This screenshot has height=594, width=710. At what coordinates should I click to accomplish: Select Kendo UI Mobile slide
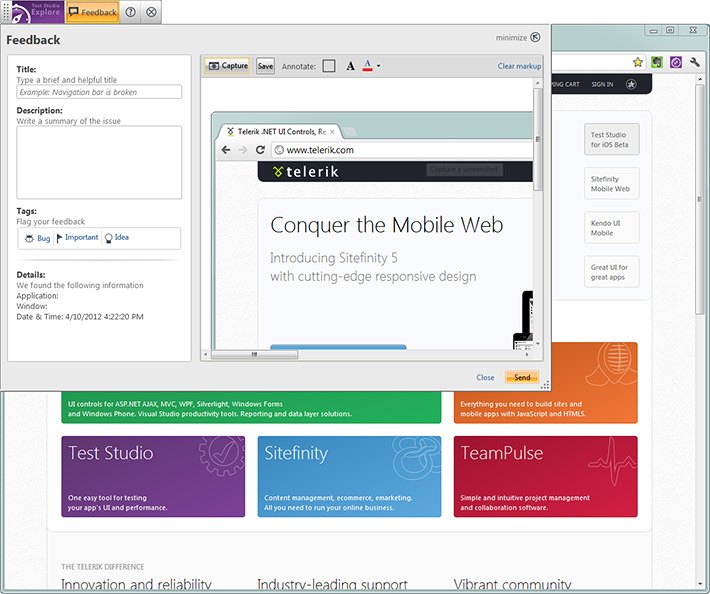point(612,228)
